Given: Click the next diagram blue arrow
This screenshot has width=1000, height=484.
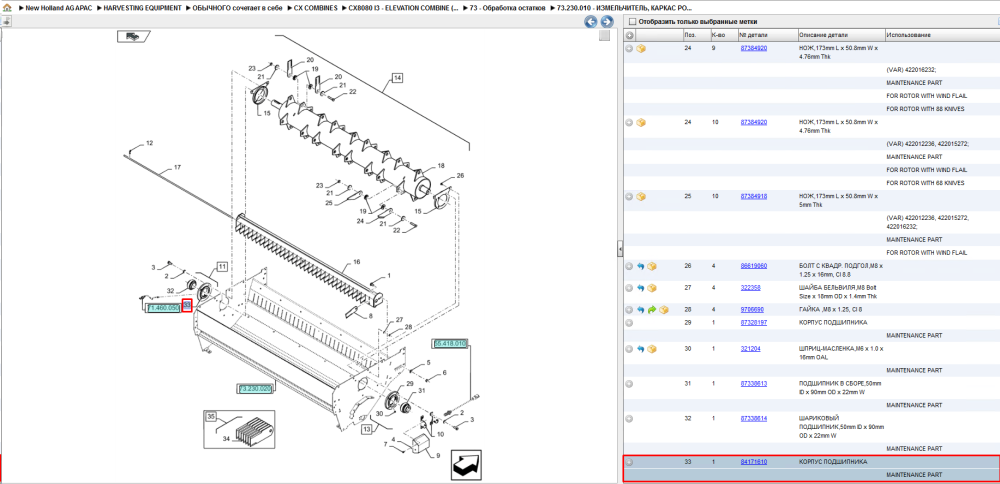Looking at the screenshot, I should tap(607, 22).
